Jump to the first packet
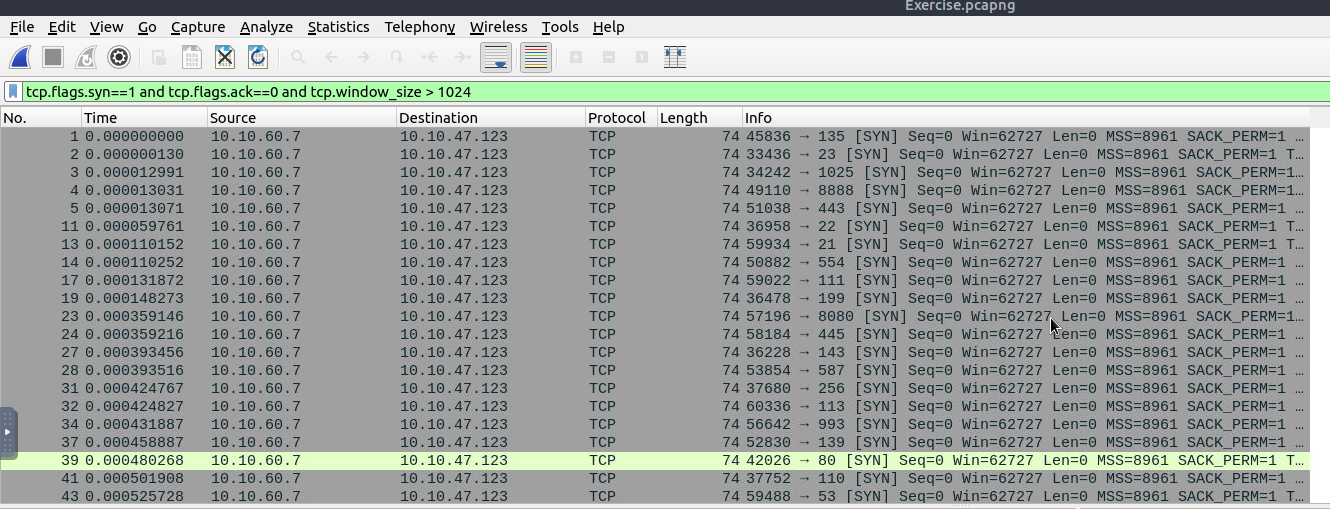 coord(430,58)
